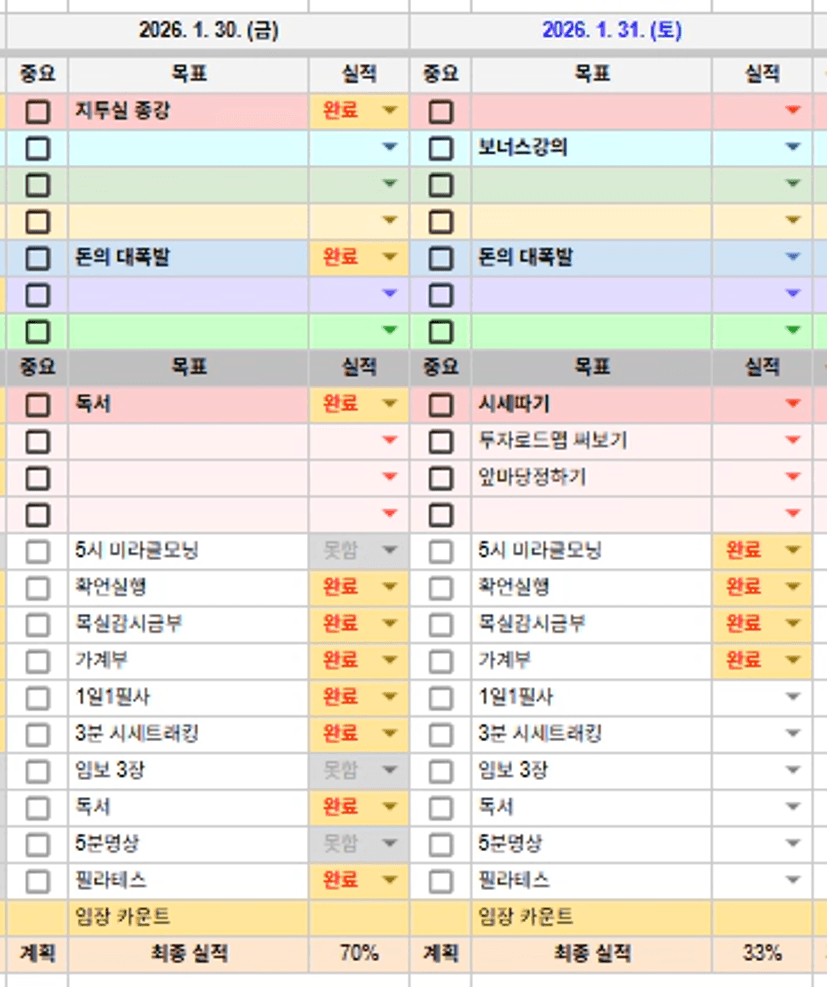Expand January 30 임보 3장 못함 dropdown
Screen dimensions: 827x987
(390, 771)
